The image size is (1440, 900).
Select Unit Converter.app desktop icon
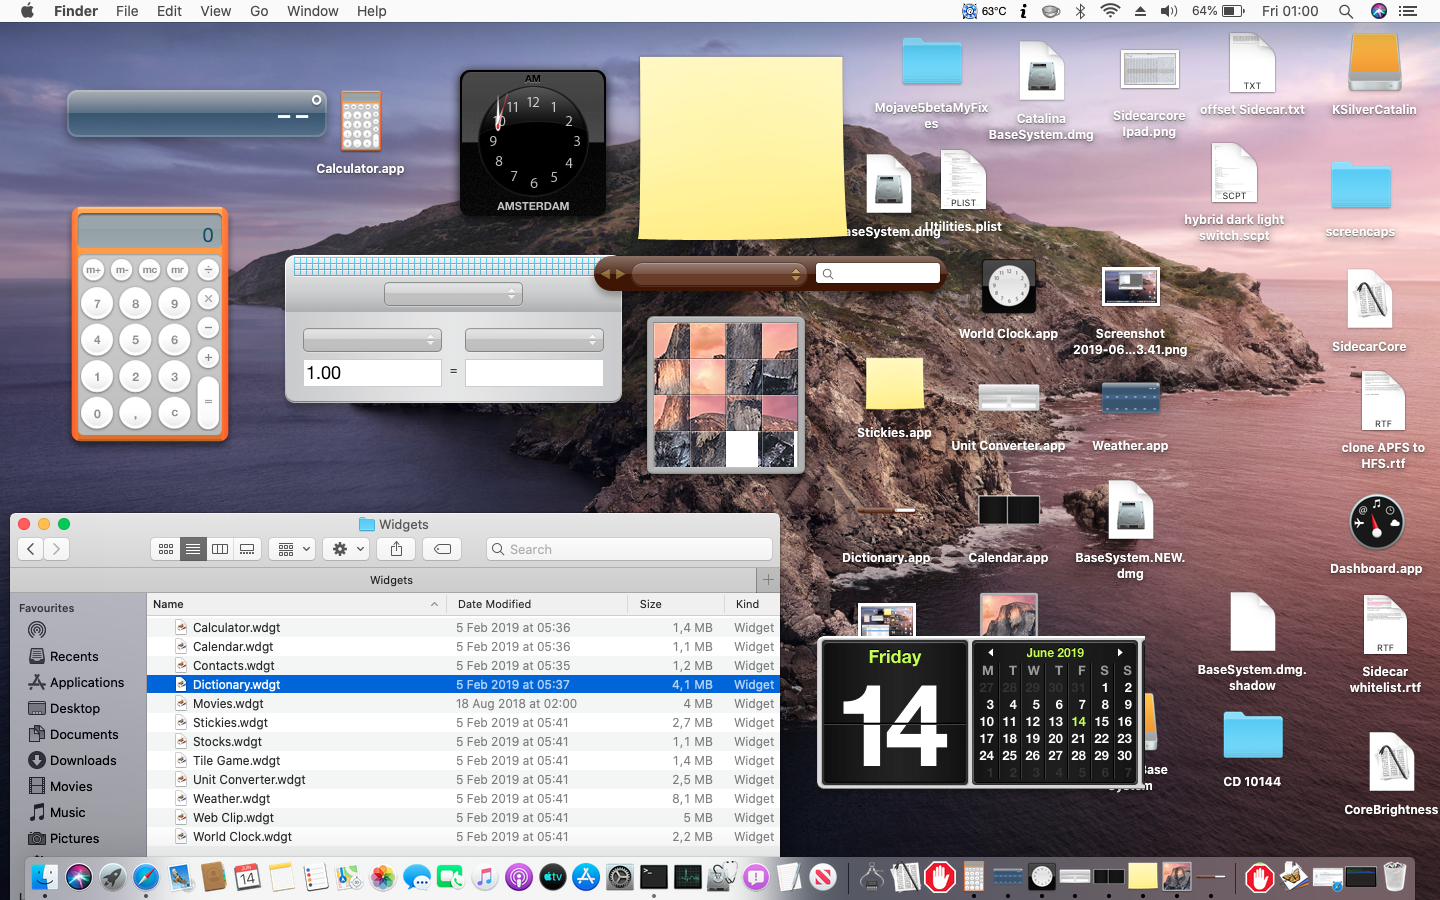[1008, 398]
